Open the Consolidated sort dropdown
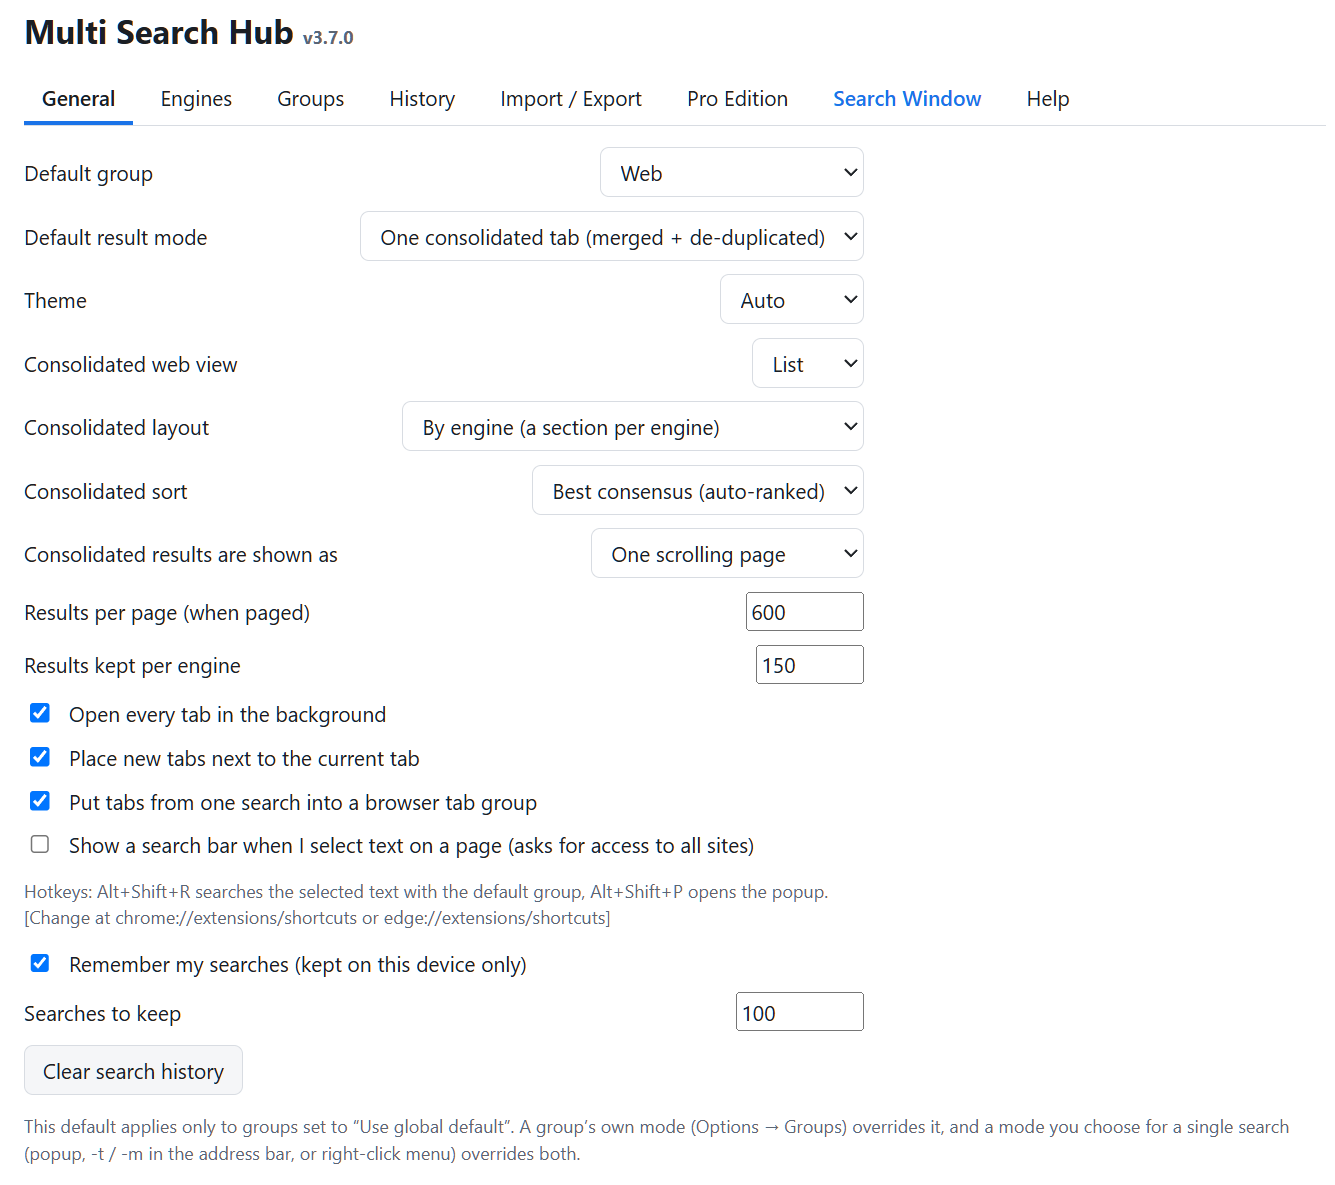The image size is (1335, 1185). coord(698,491)
